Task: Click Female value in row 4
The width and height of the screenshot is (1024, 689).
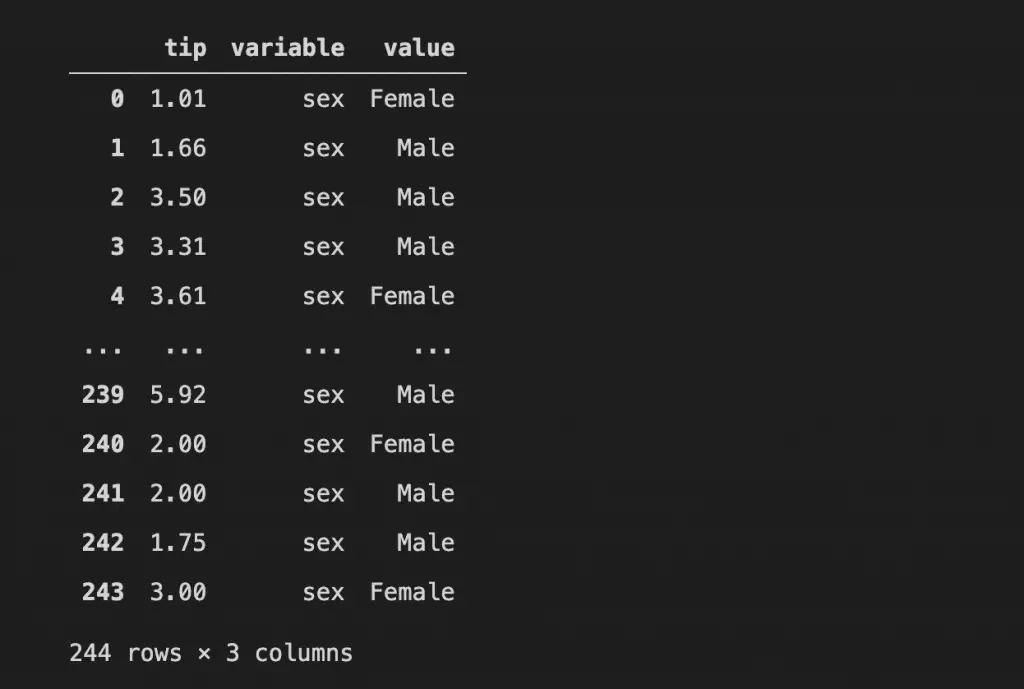Action: [x=412, y=296]
